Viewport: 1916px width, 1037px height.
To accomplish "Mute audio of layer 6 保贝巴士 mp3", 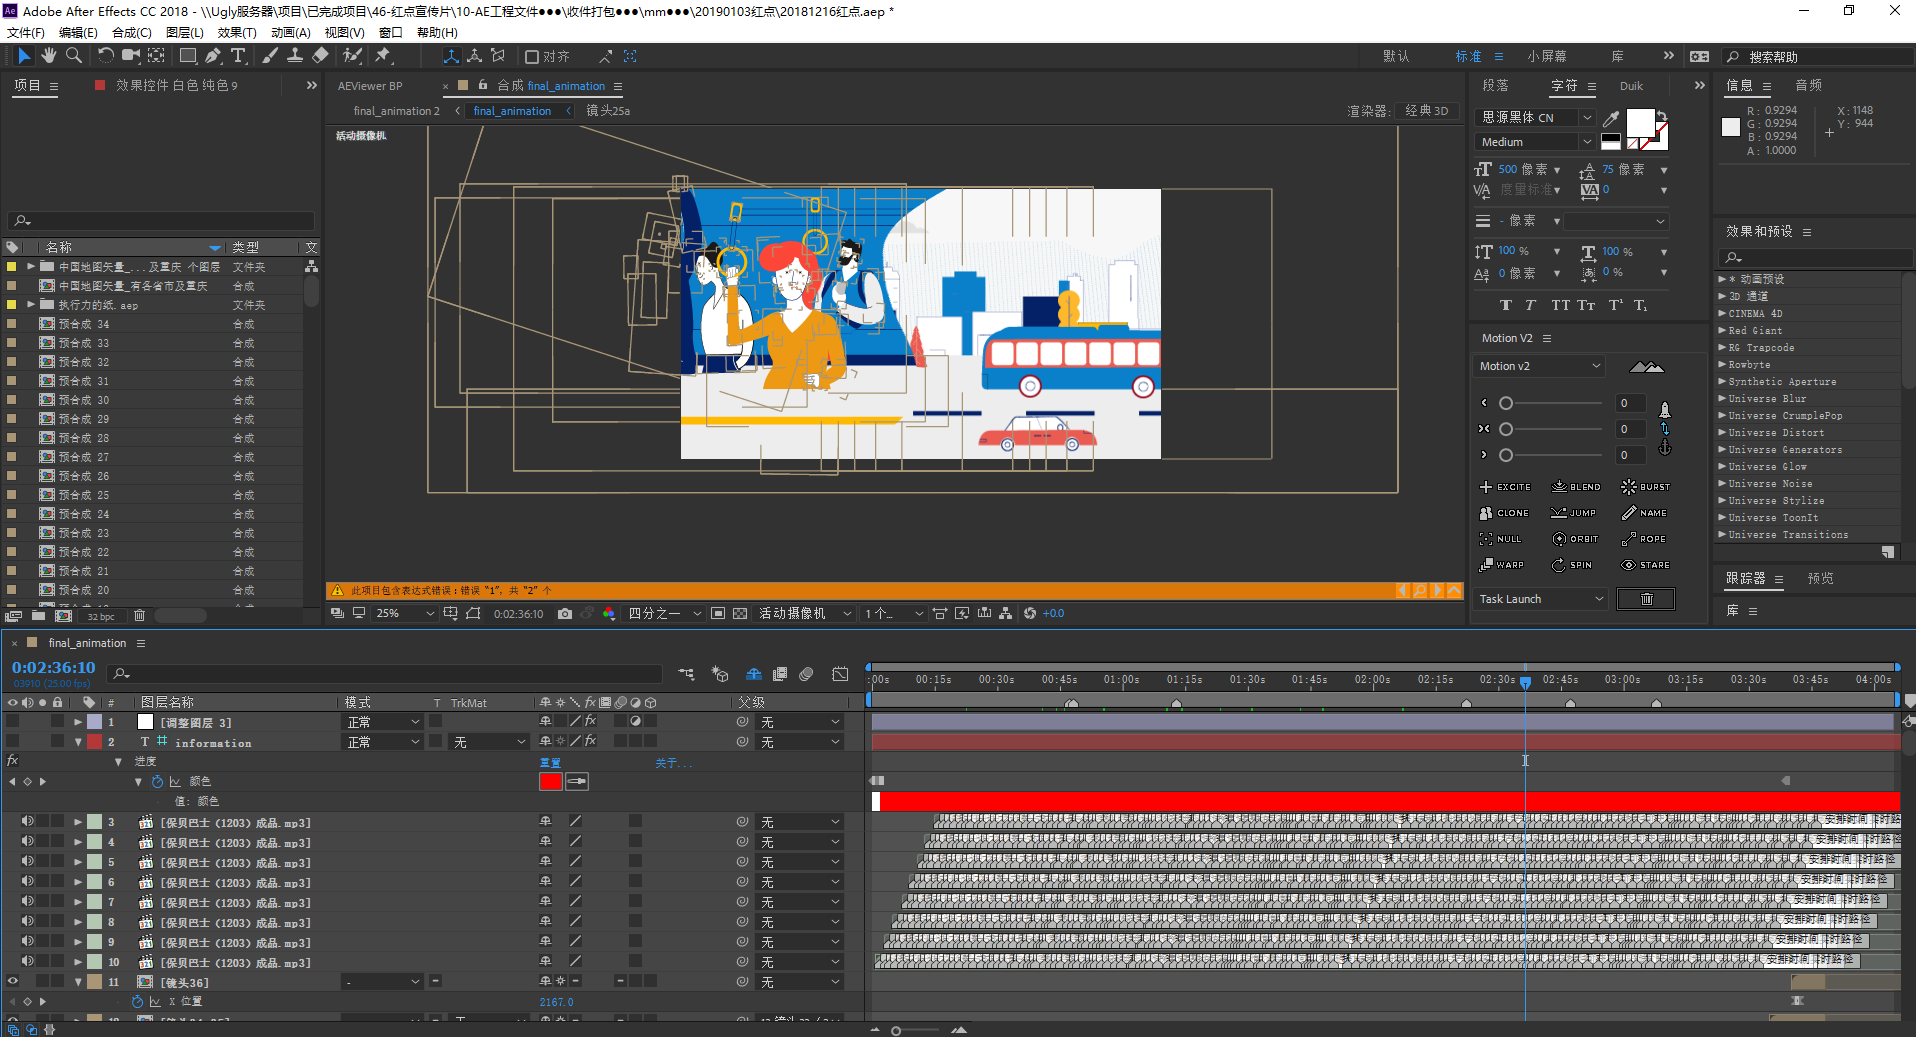I will point(28,881).
